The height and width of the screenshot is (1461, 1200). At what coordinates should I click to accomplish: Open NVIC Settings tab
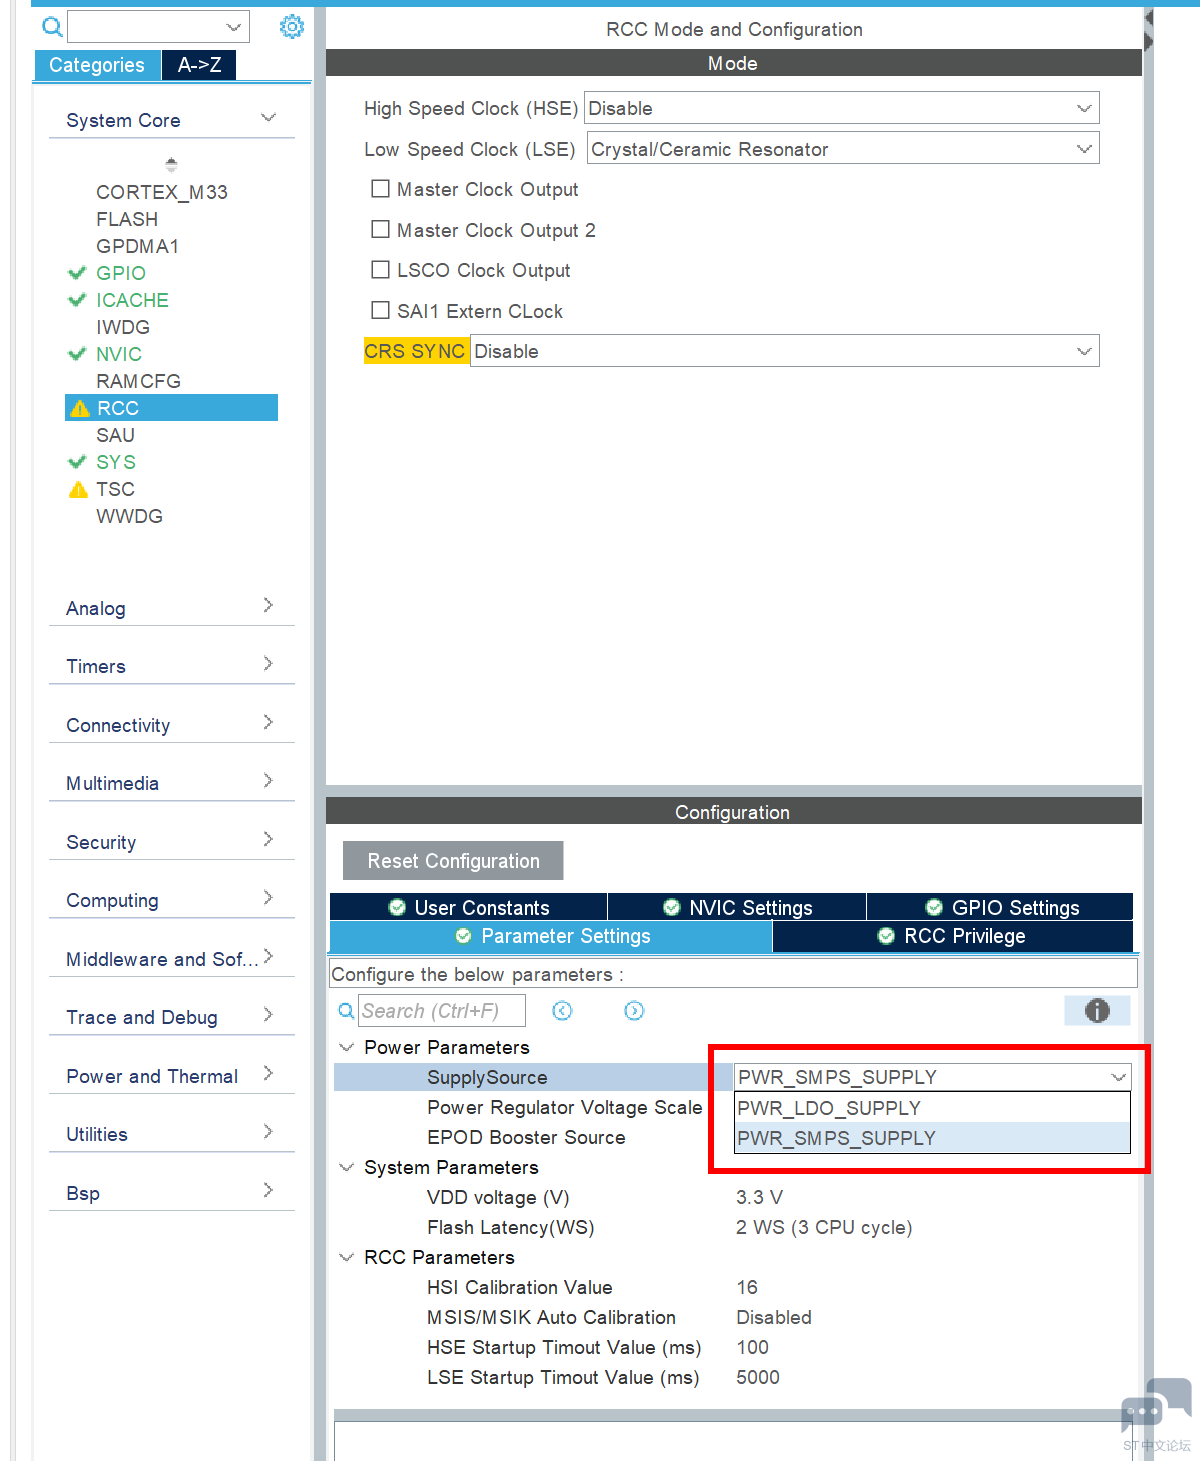737,907
